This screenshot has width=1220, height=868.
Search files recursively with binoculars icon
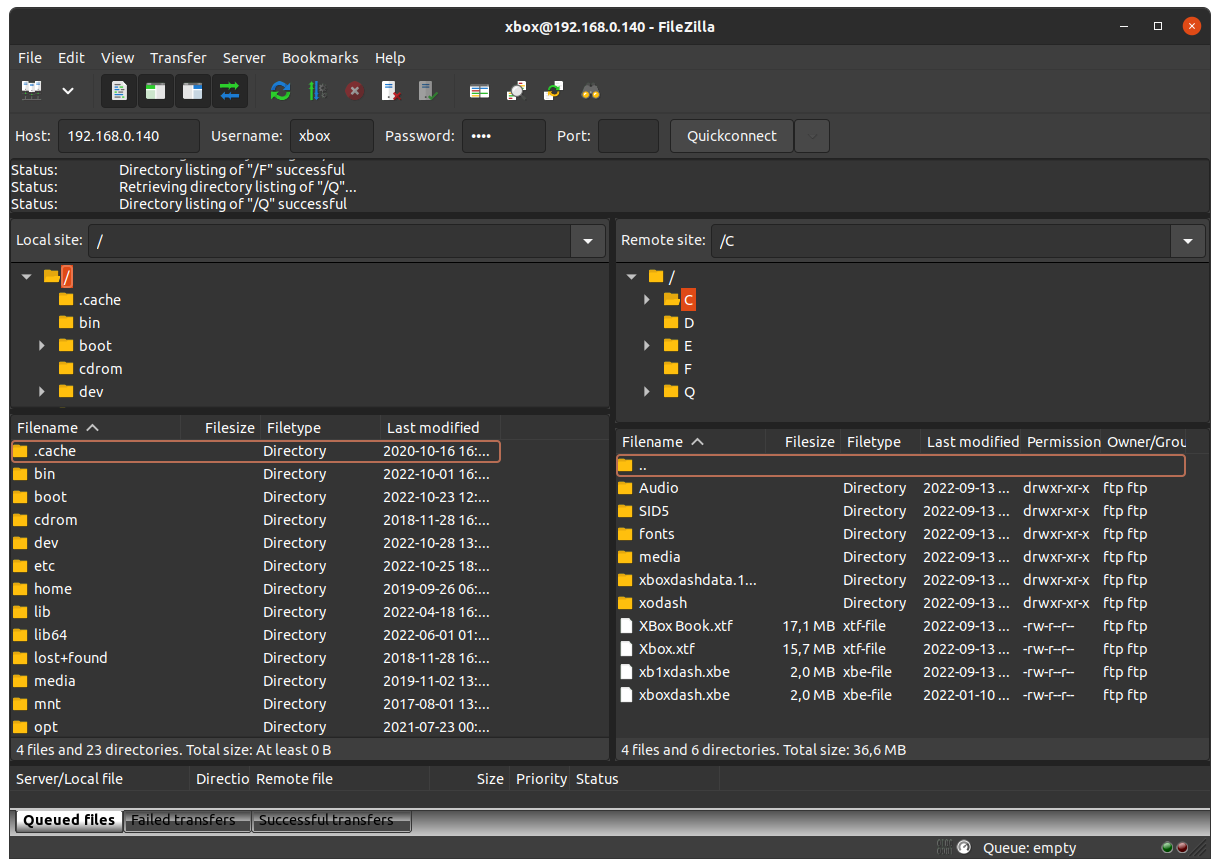coord(591,91)
